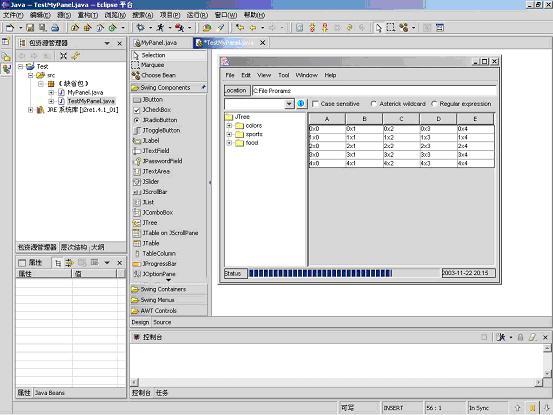This screenshot has height=415, width=553.
Task: Open the Tool menu in preview window
Action: 284,75
